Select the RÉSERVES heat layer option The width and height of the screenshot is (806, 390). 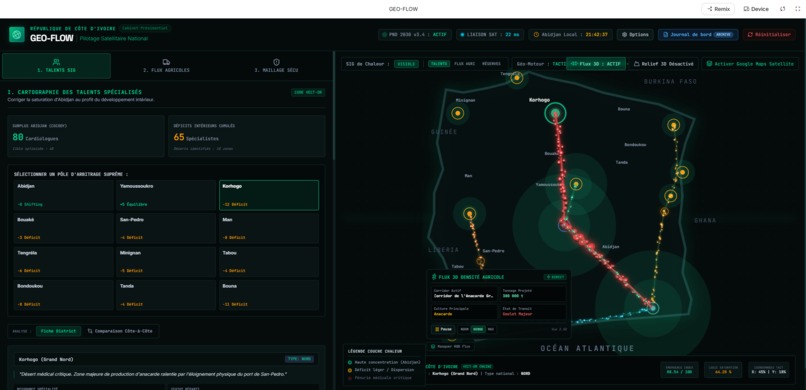click(x=491, y=64)
